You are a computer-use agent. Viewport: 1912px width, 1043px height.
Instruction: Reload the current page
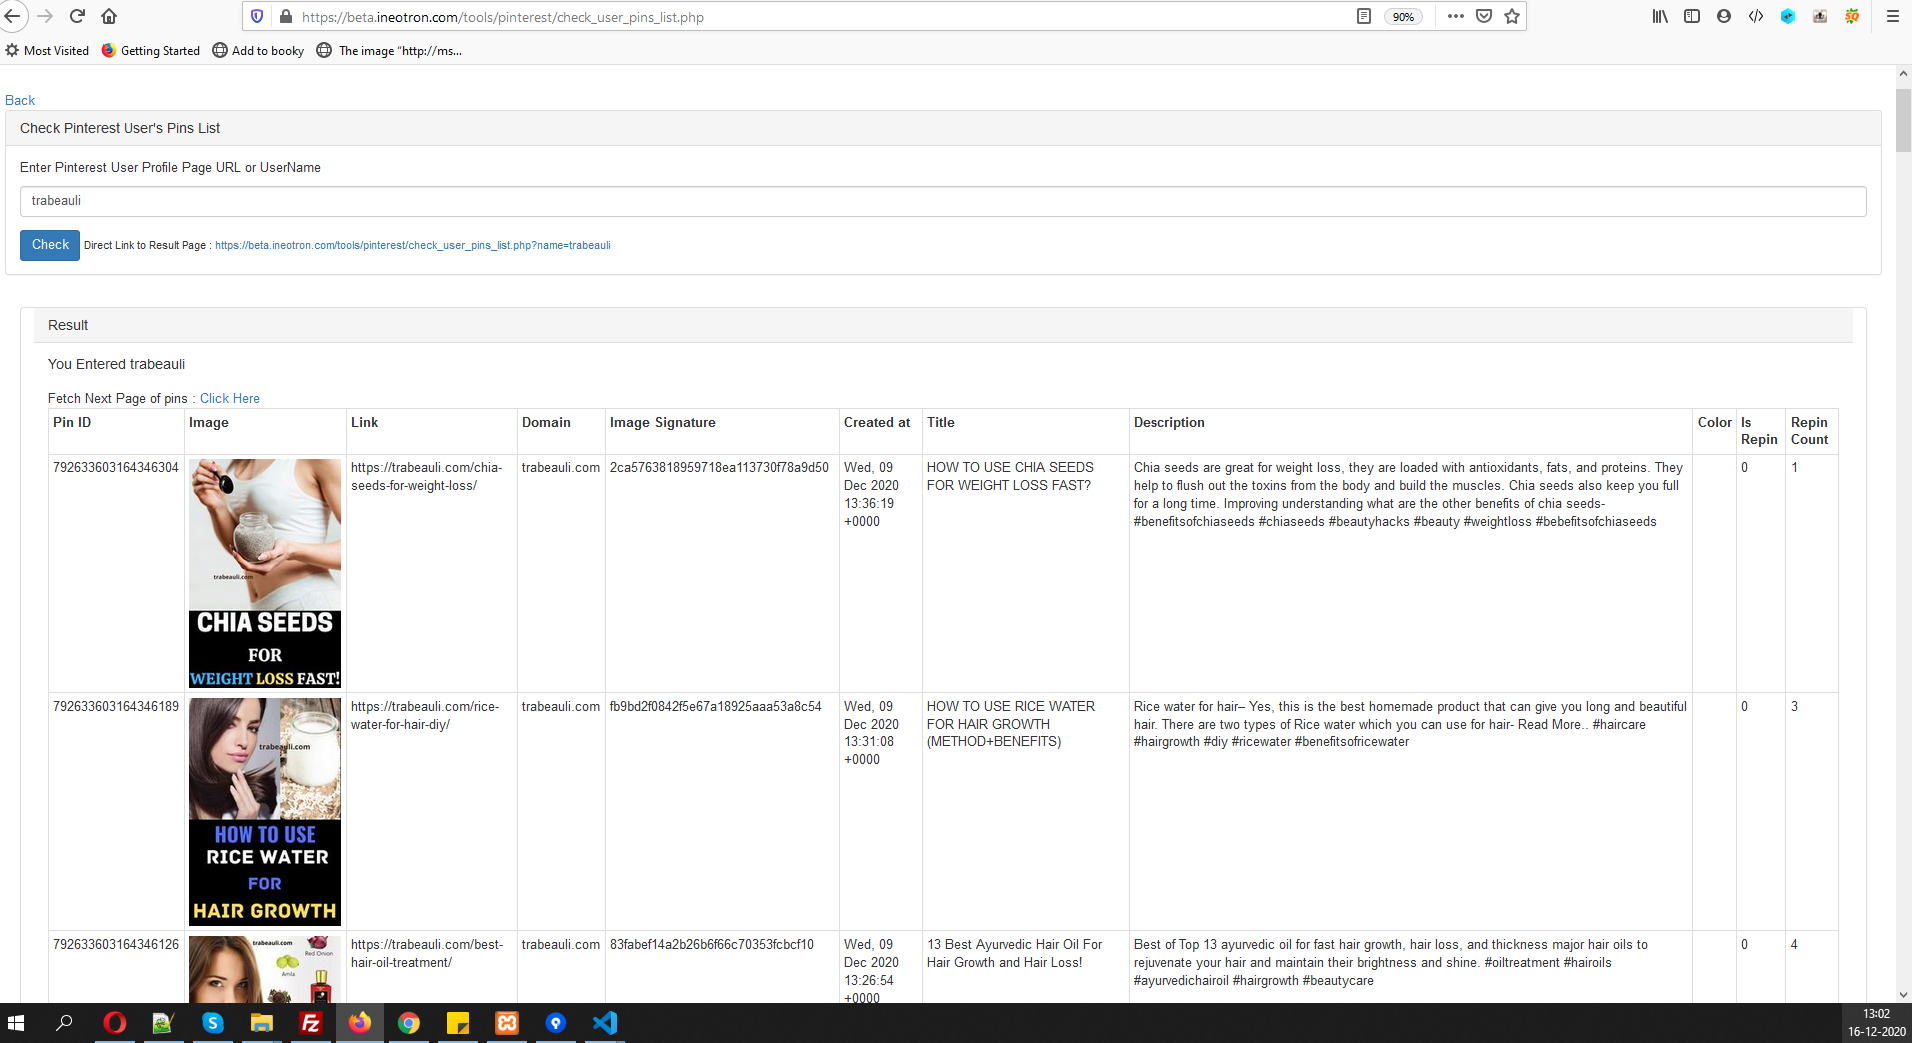tap(77, 16)
